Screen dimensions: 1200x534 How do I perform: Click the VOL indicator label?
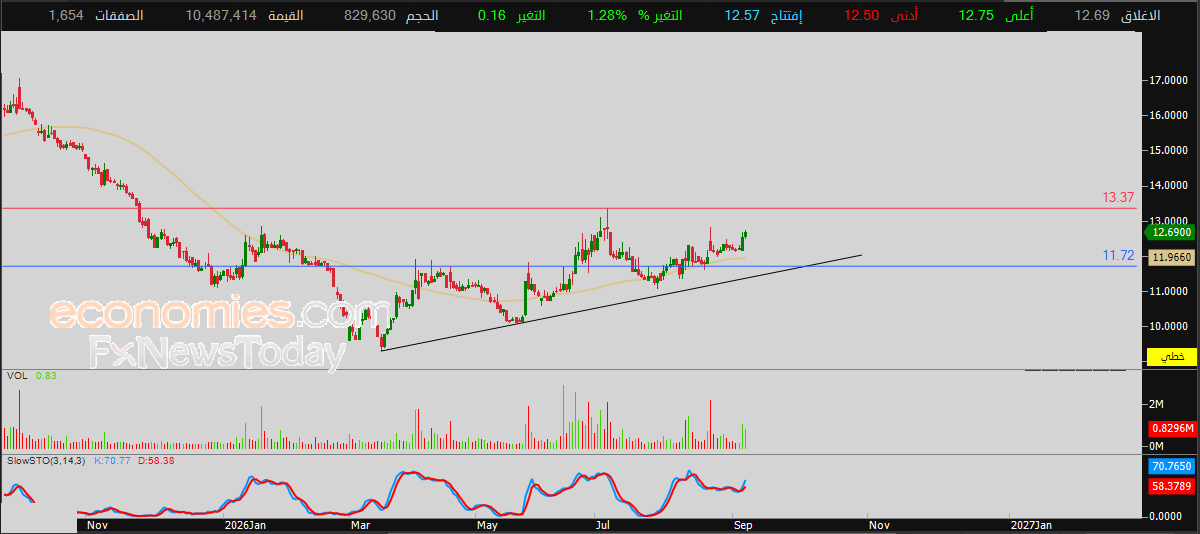[x=16, y=376]
